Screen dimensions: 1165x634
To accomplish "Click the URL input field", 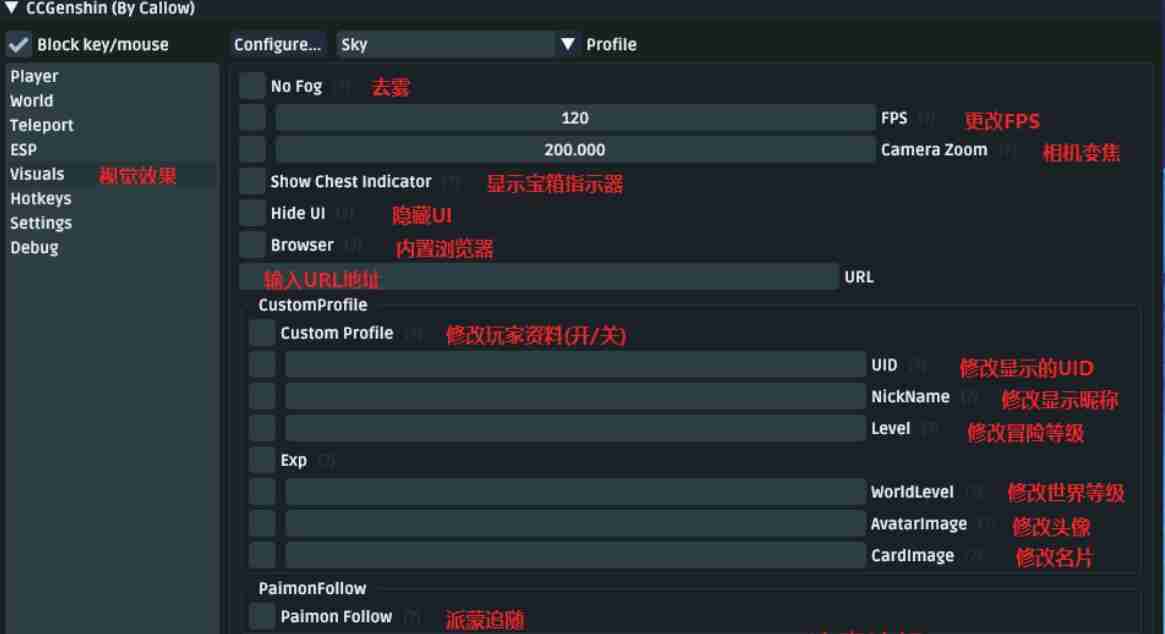I will (x=539, y=277).
